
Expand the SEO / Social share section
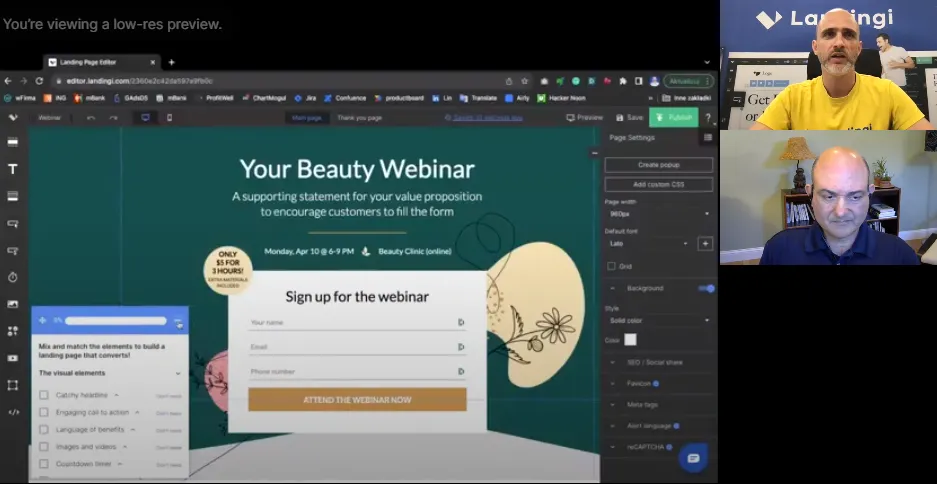pyautogui.click(x=613, y=363)
